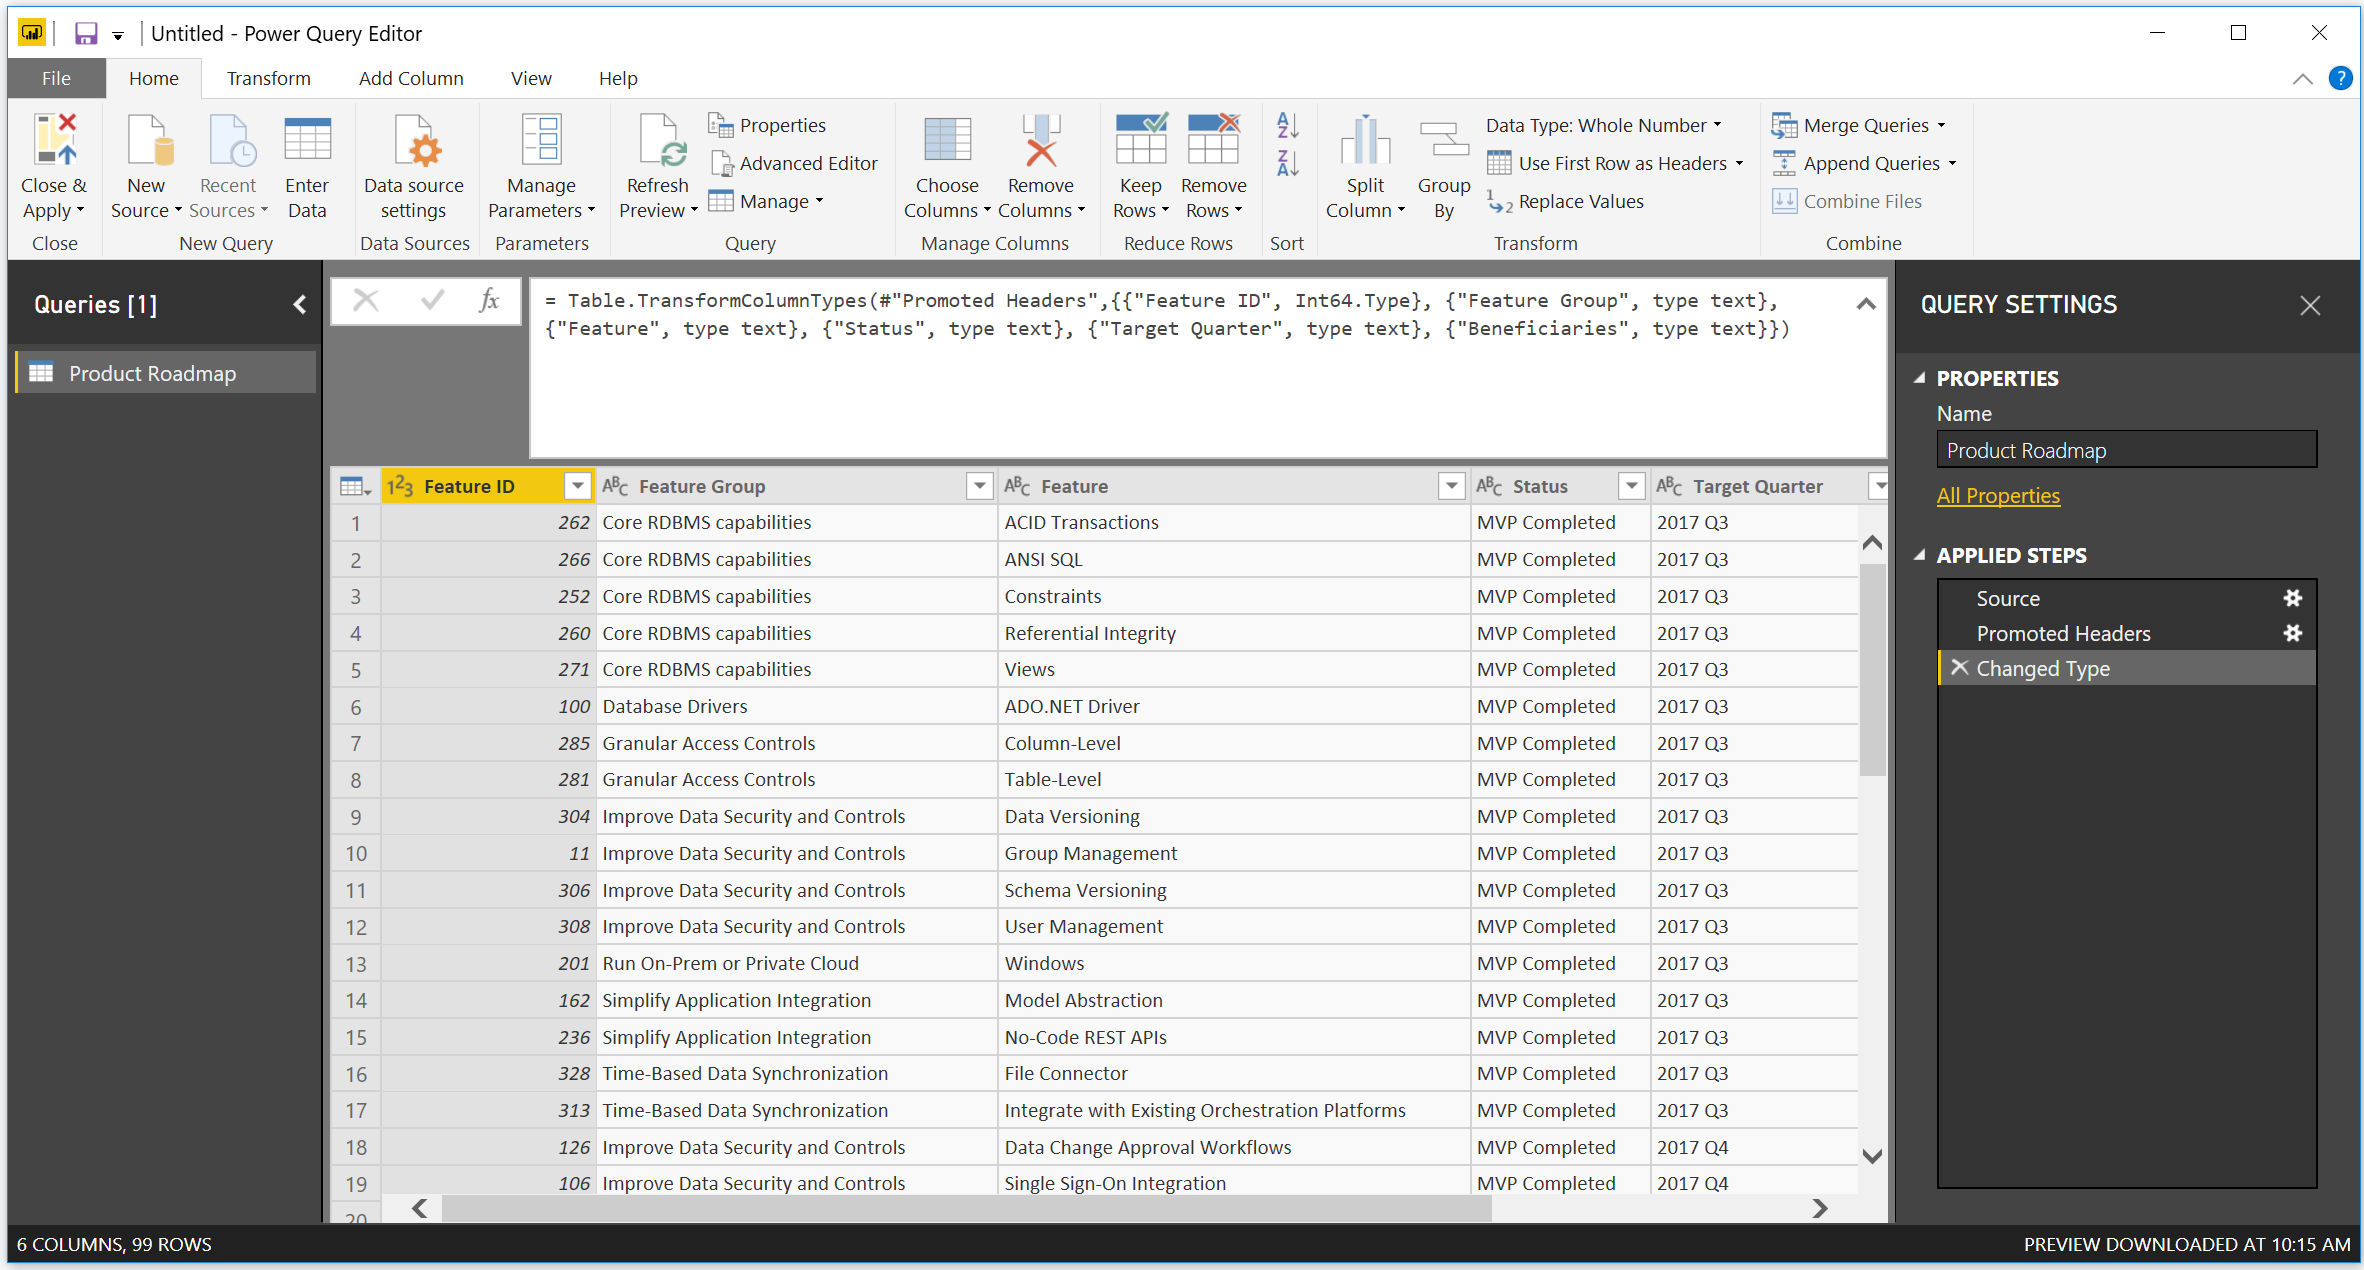Open Status column filter dropdown

[x=1631, y=486]
